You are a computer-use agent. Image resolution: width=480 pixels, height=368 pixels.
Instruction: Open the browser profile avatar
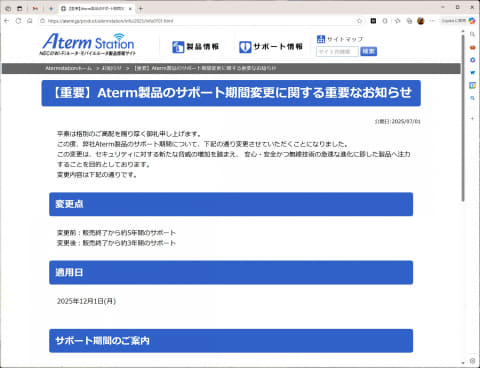pos(421,21)
